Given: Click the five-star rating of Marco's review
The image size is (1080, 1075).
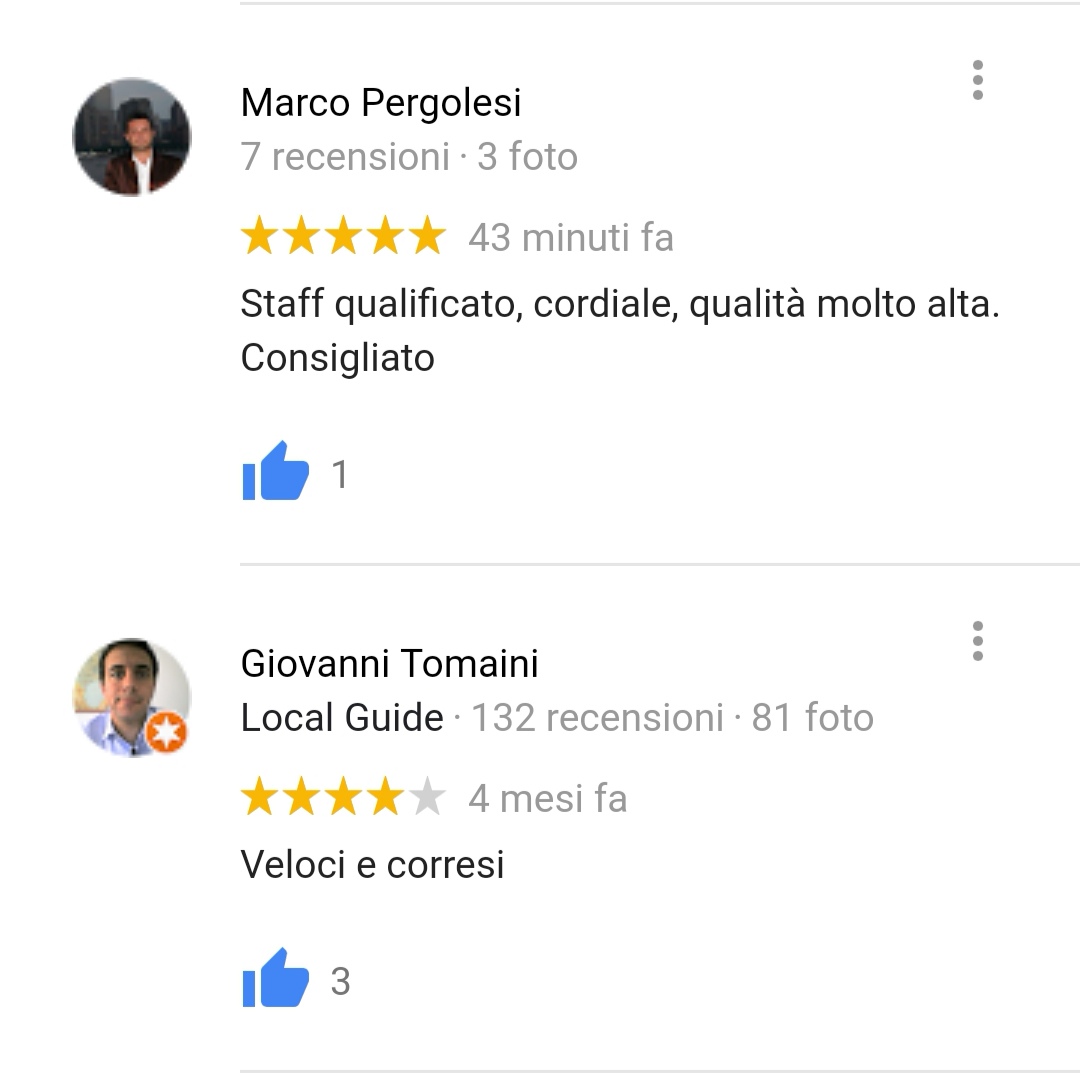Looking at the screenshot, I should (343, 235).
